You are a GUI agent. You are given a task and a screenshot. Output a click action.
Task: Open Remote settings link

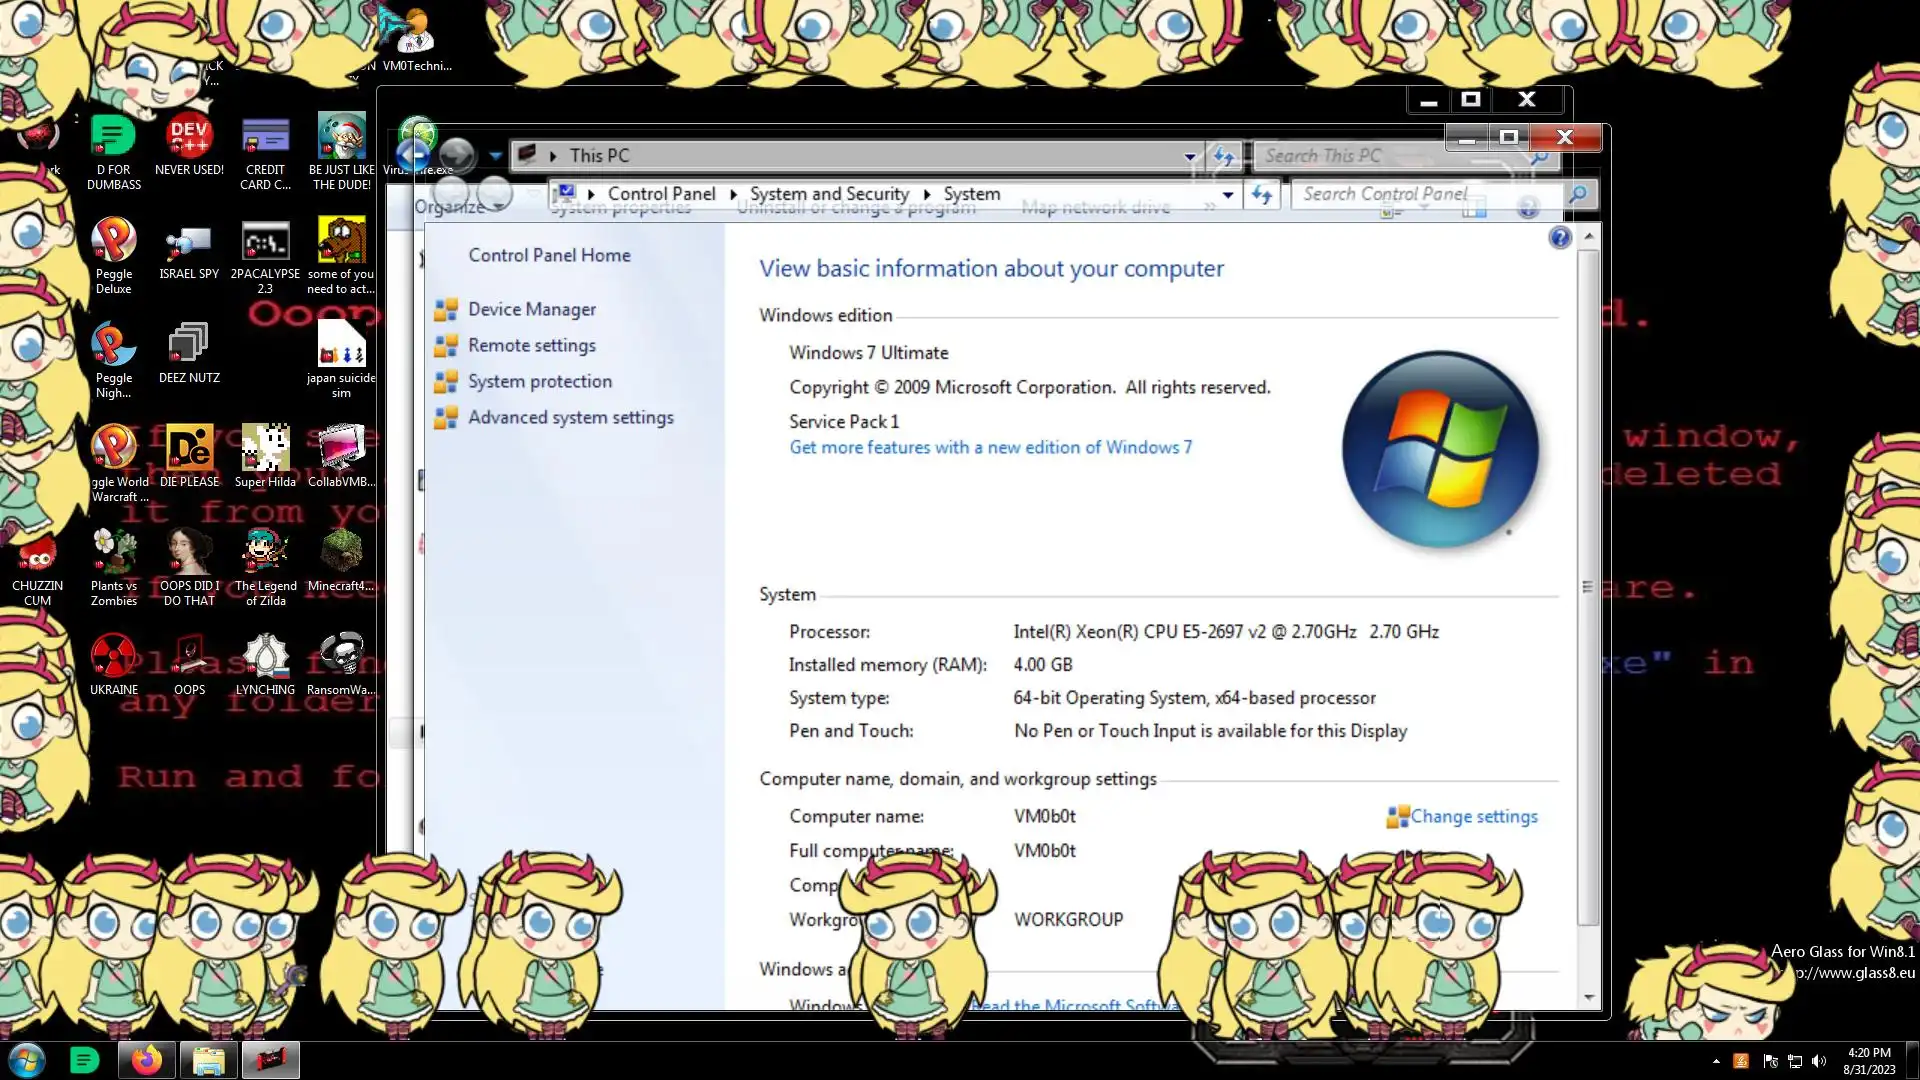531,345
